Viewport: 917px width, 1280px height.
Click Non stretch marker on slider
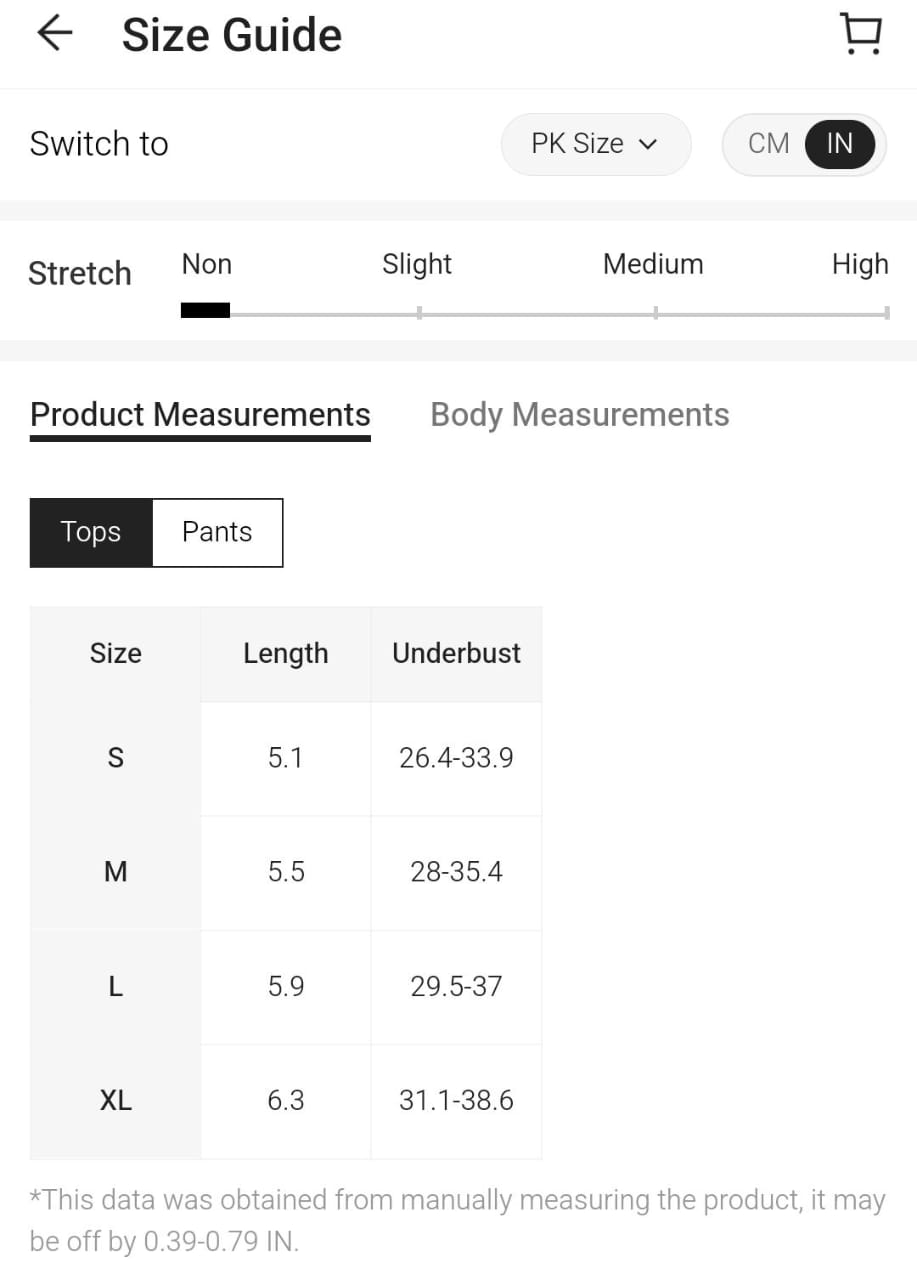coord(205,311)
